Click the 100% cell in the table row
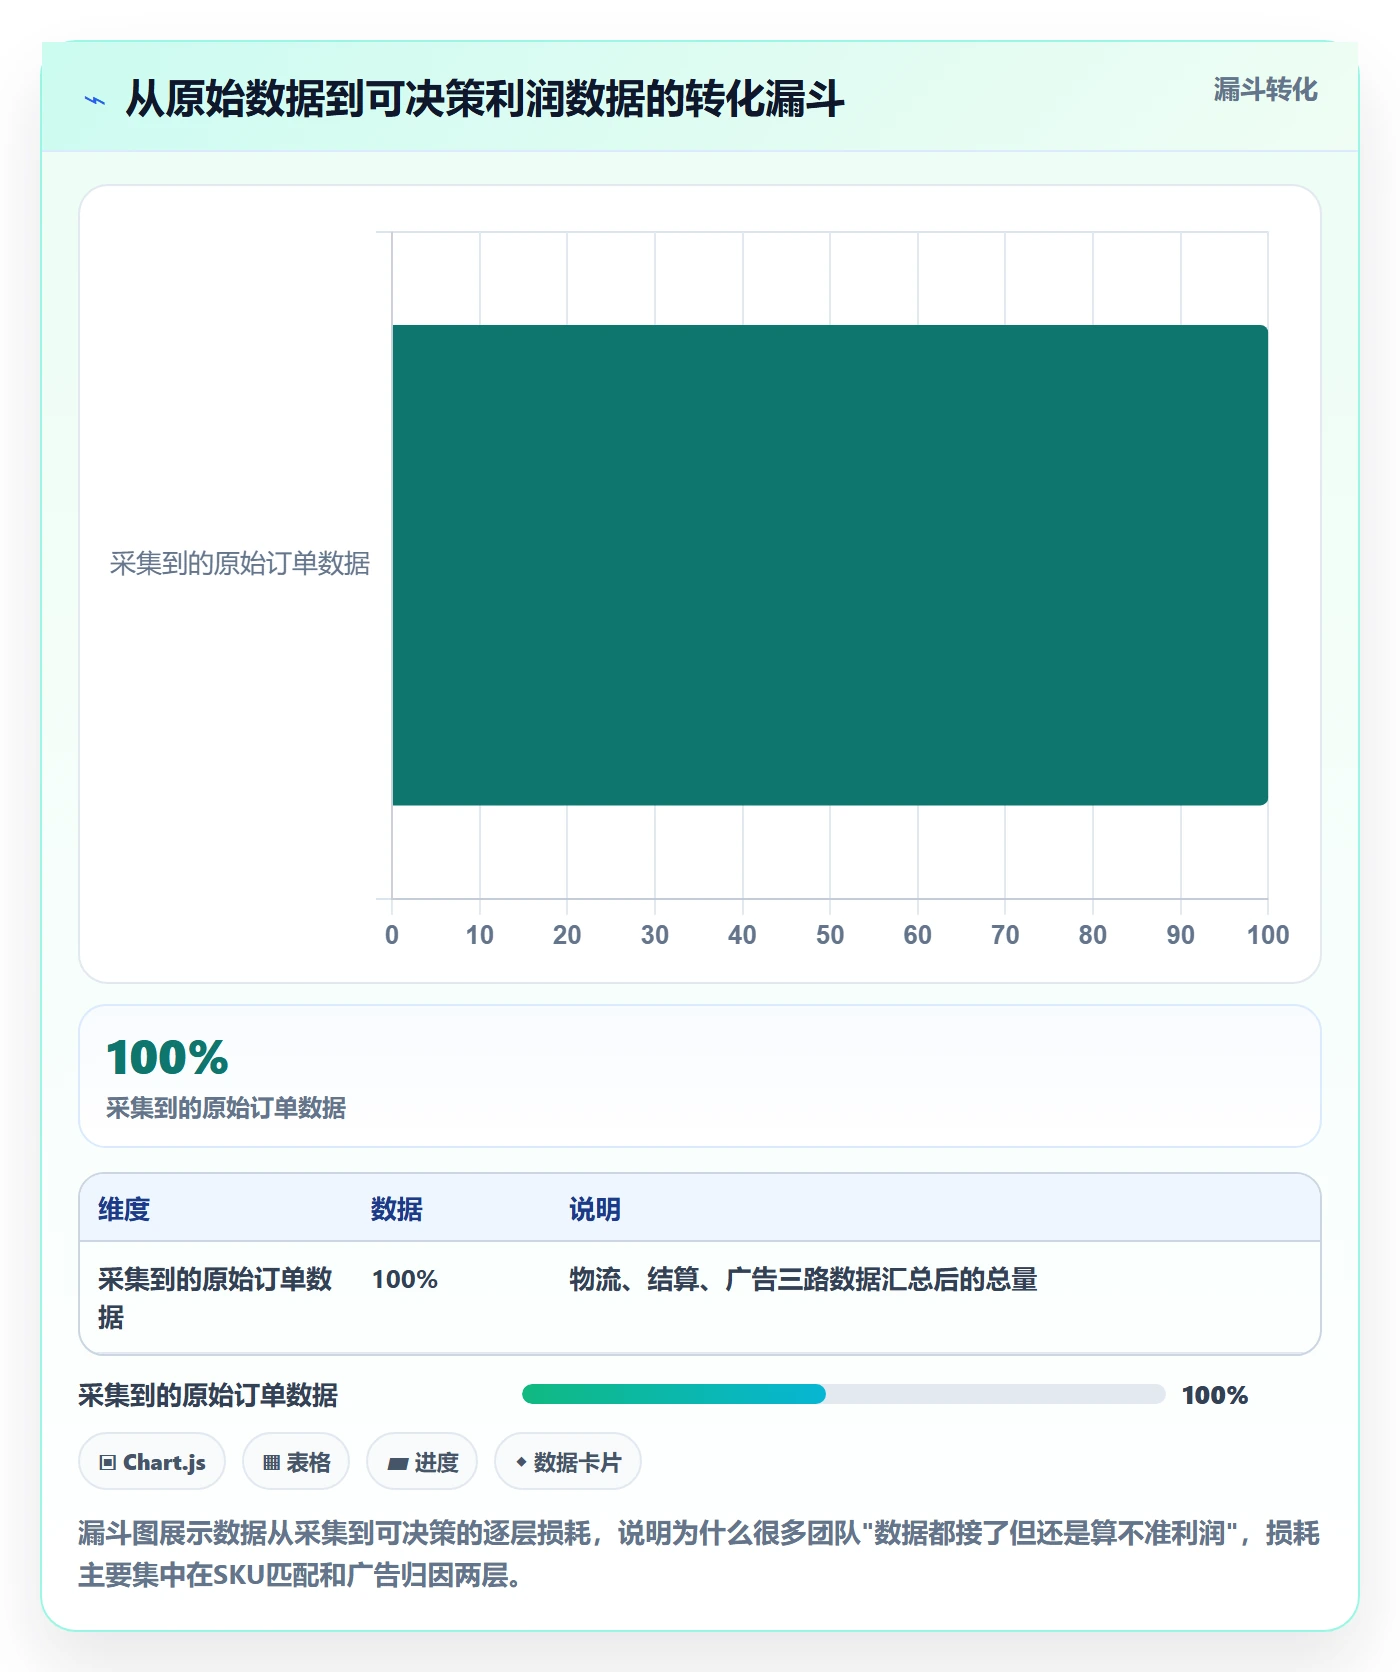The image size is (1400, 1672). [405, 1279]
